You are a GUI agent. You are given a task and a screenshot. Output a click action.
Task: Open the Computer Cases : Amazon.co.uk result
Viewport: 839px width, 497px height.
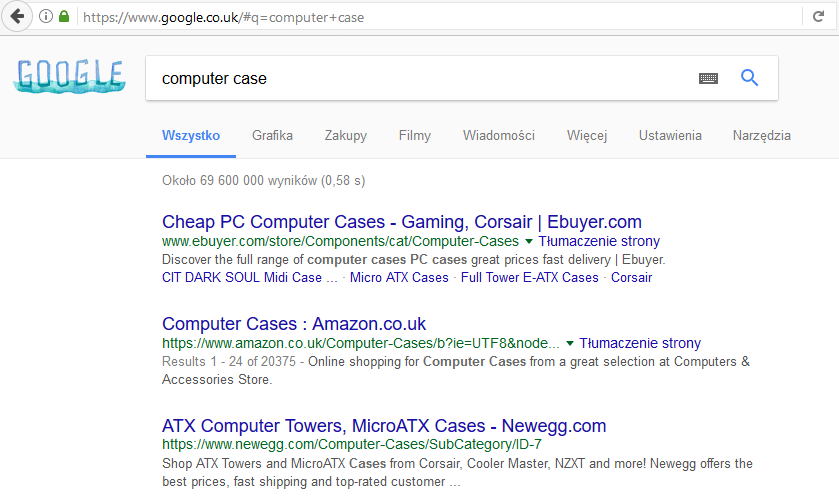click(294, 324)
